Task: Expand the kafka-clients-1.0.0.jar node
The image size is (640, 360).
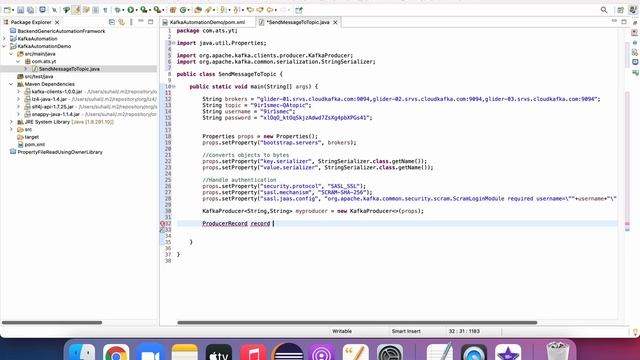Action: pyautogui.click(x=18, y=92)
